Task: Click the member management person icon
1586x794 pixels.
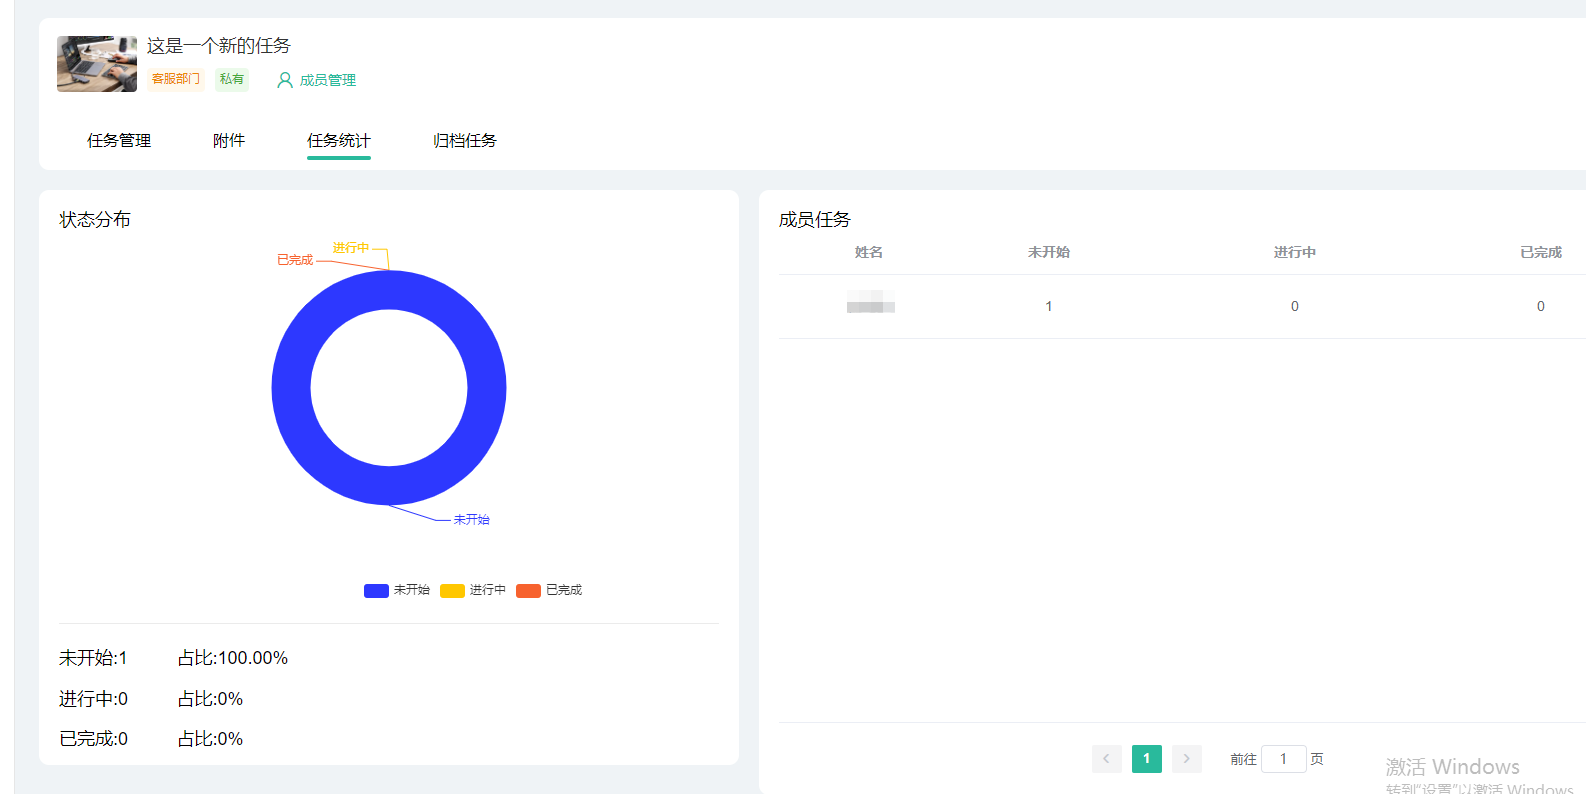Action: tap(285, 80)
